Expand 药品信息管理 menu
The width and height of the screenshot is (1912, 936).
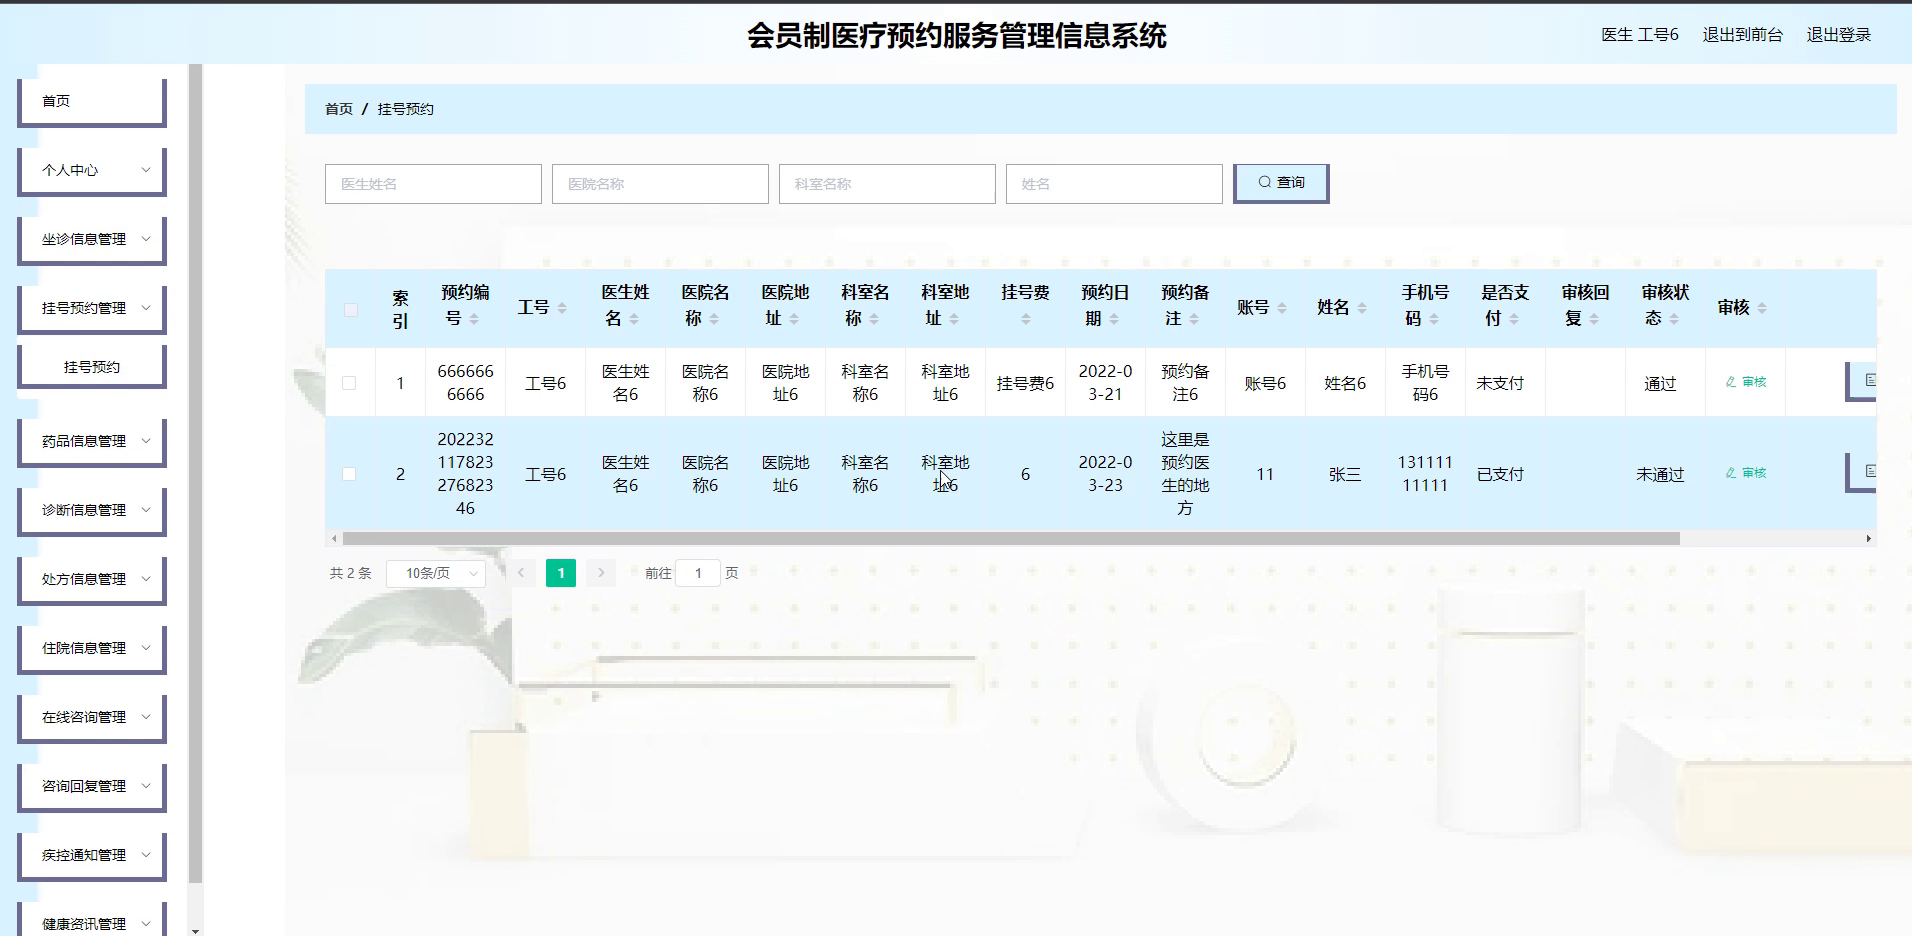click(92, 441)
